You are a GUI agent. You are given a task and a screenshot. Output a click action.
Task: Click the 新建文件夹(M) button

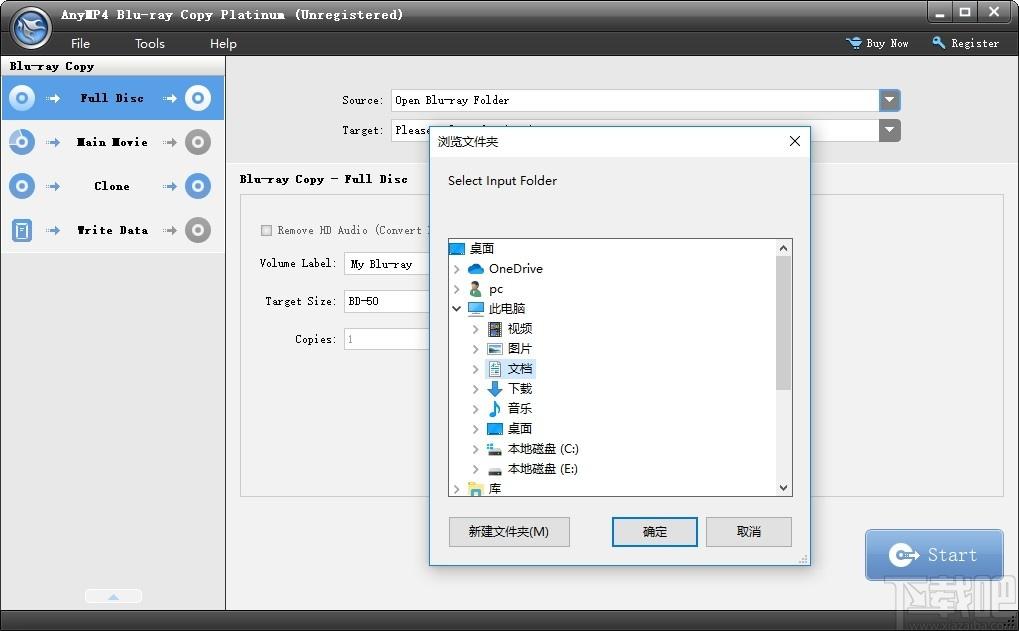click(509, 532)
